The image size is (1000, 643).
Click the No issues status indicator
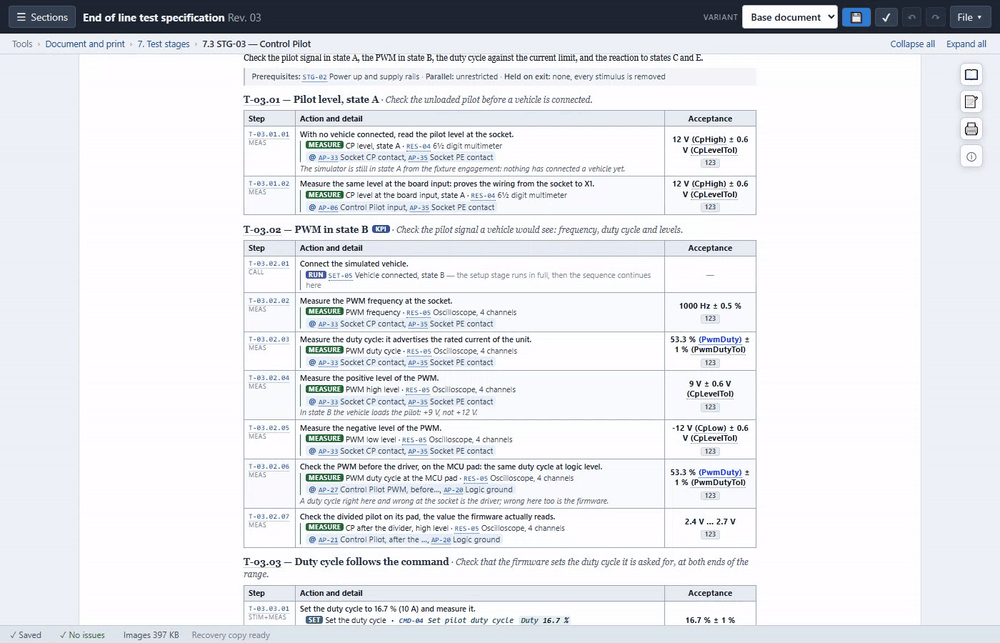click(82, 635)
